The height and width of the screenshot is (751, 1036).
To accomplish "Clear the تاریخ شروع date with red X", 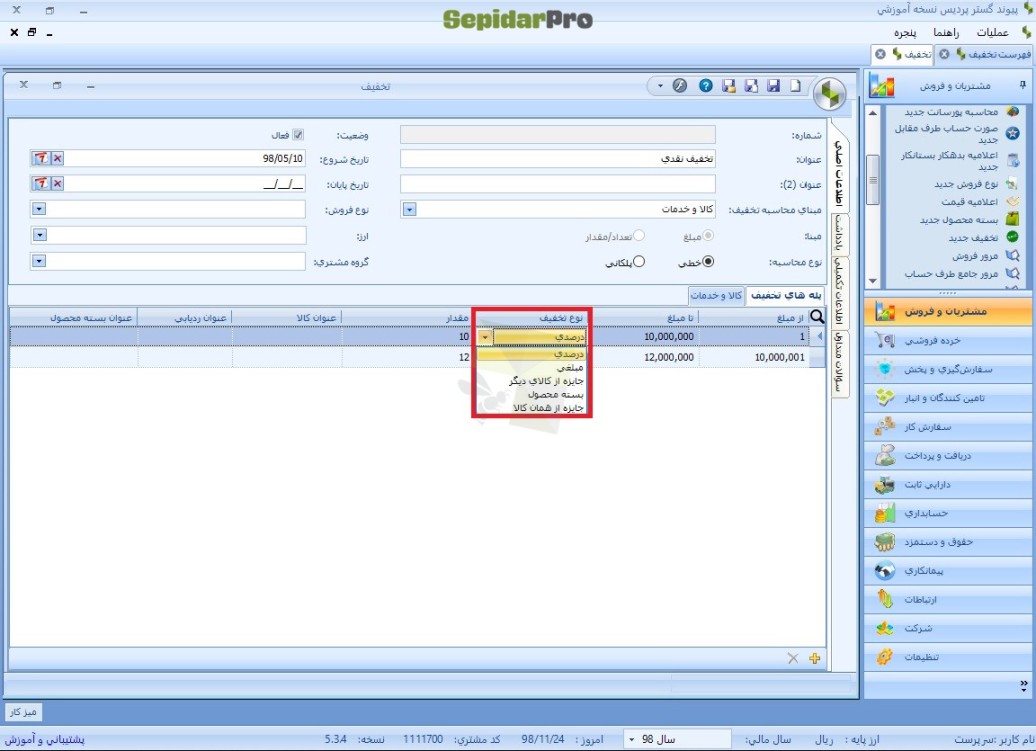I will tap(57, 159).
